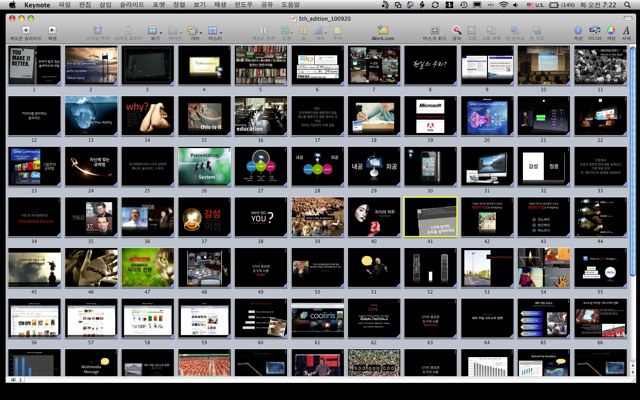
Task: Open the 편집 (Edit) menu
Action: 85,5
